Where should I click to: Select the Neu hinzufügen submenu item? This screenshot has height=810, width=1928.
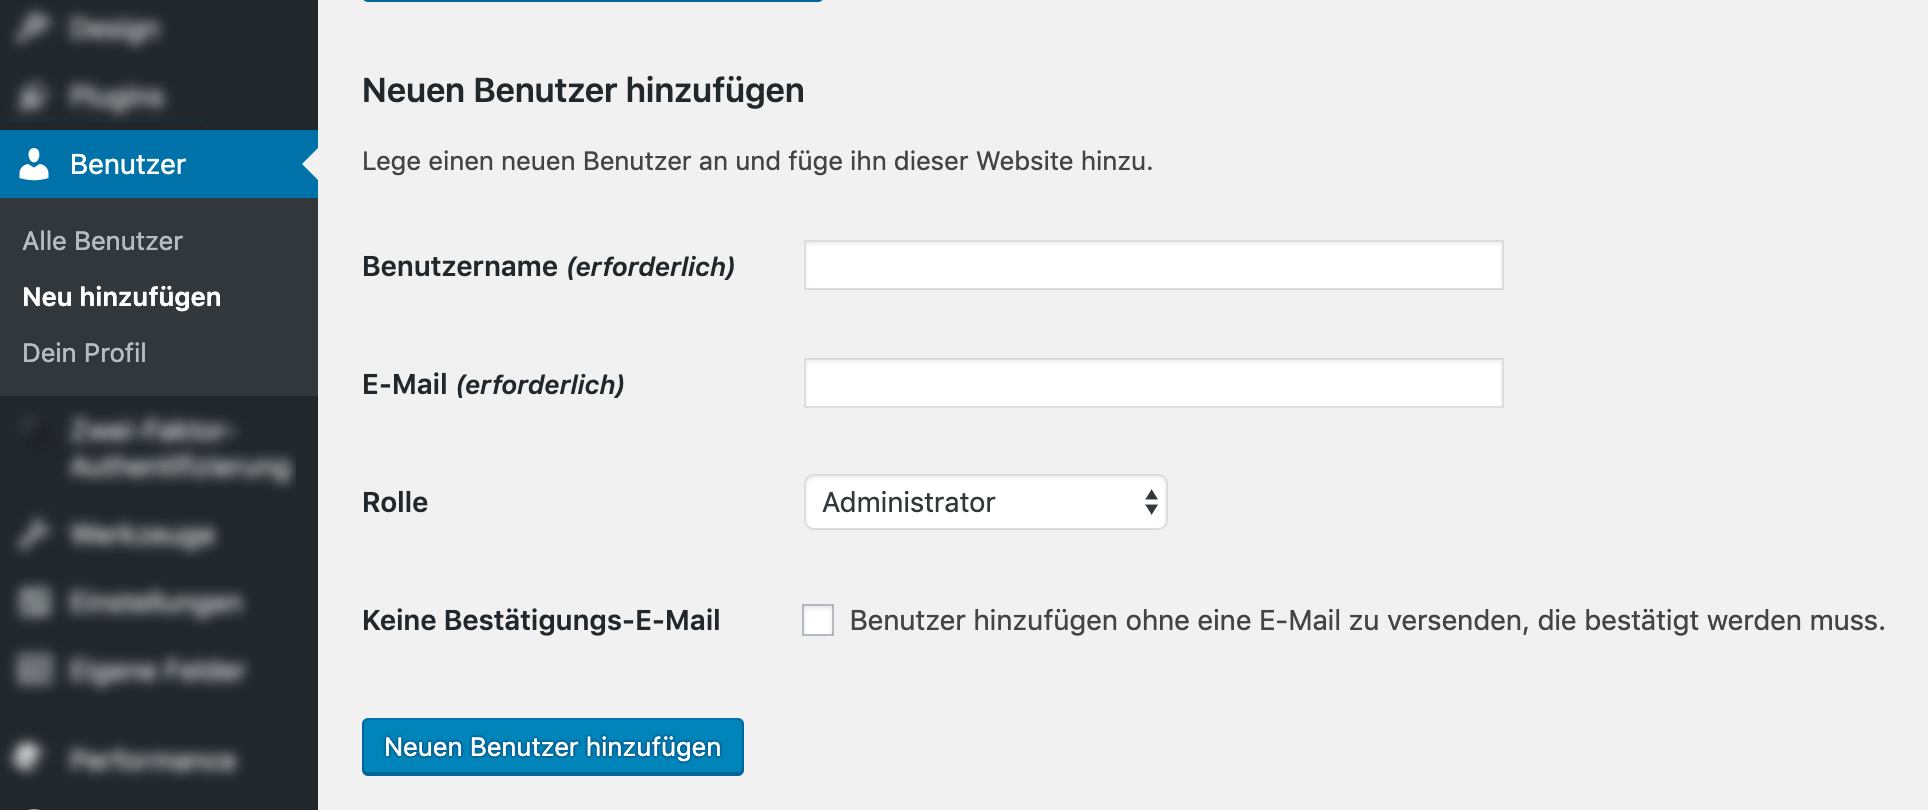pos(121,297)
